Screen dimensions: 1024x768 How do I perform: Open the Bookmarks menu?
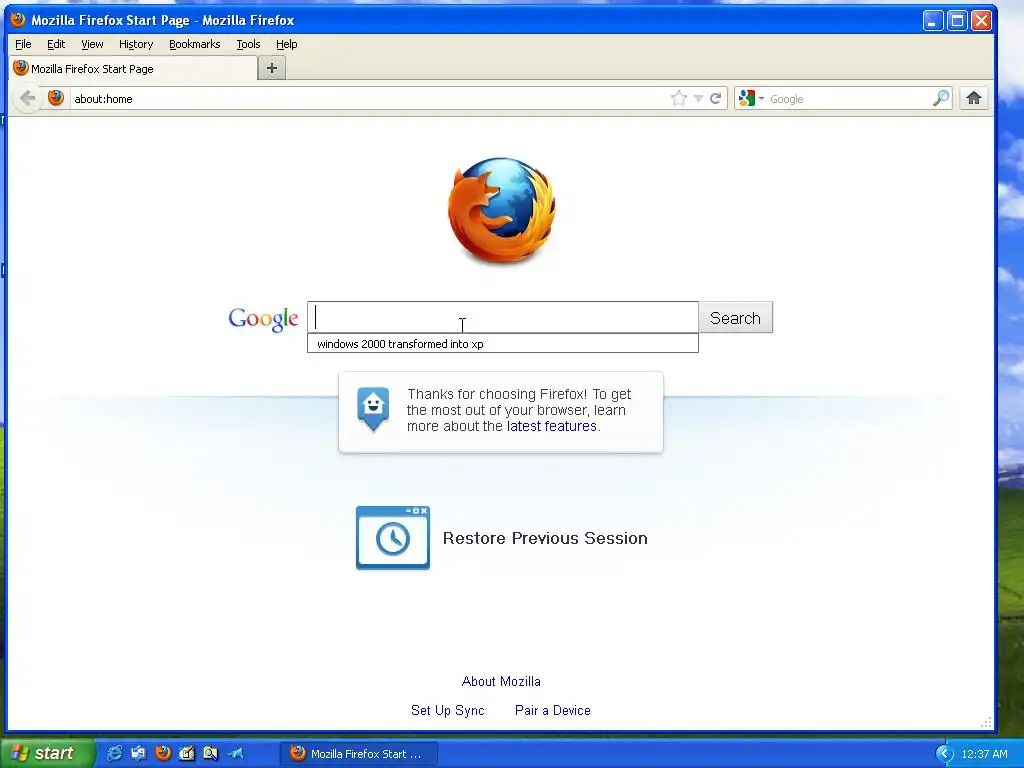click(x=195, y=44)
